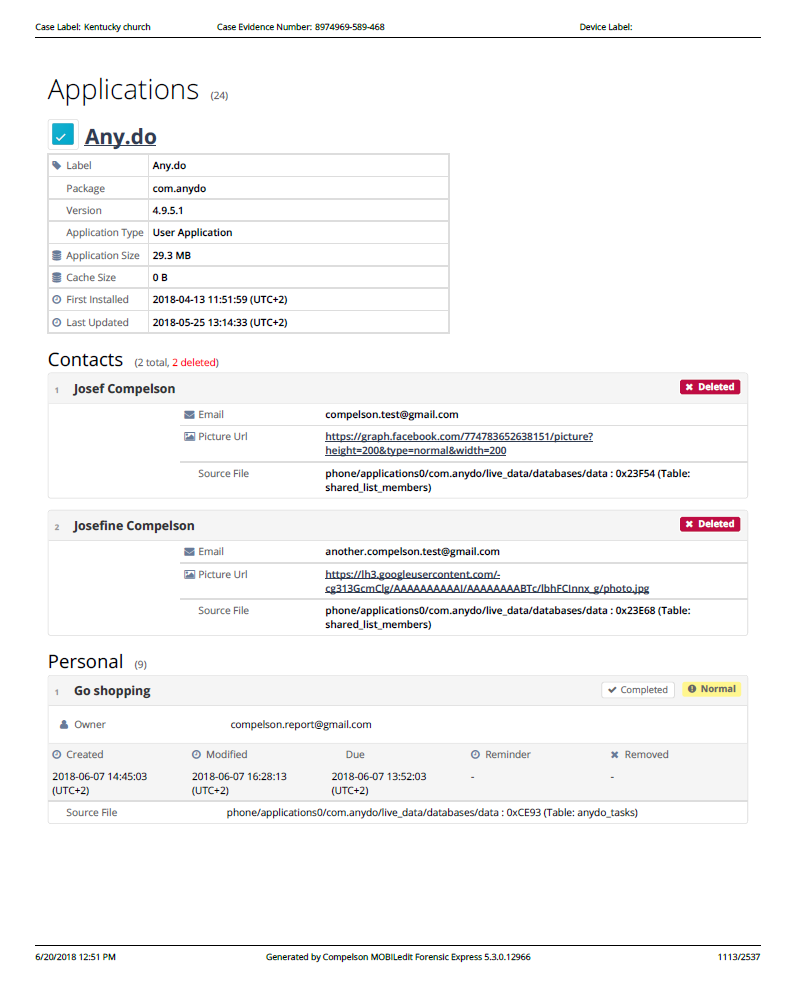Screen dimensions: 800x1000
Task: Click the Deleted badge on Josef Compelson
Action: point(710,387)
